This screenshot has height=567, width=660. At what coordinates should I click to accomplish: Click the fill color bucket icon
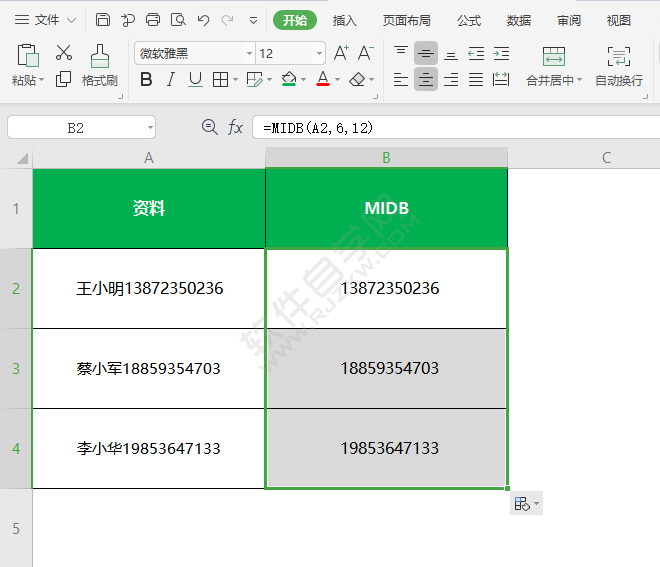[289, 79]
